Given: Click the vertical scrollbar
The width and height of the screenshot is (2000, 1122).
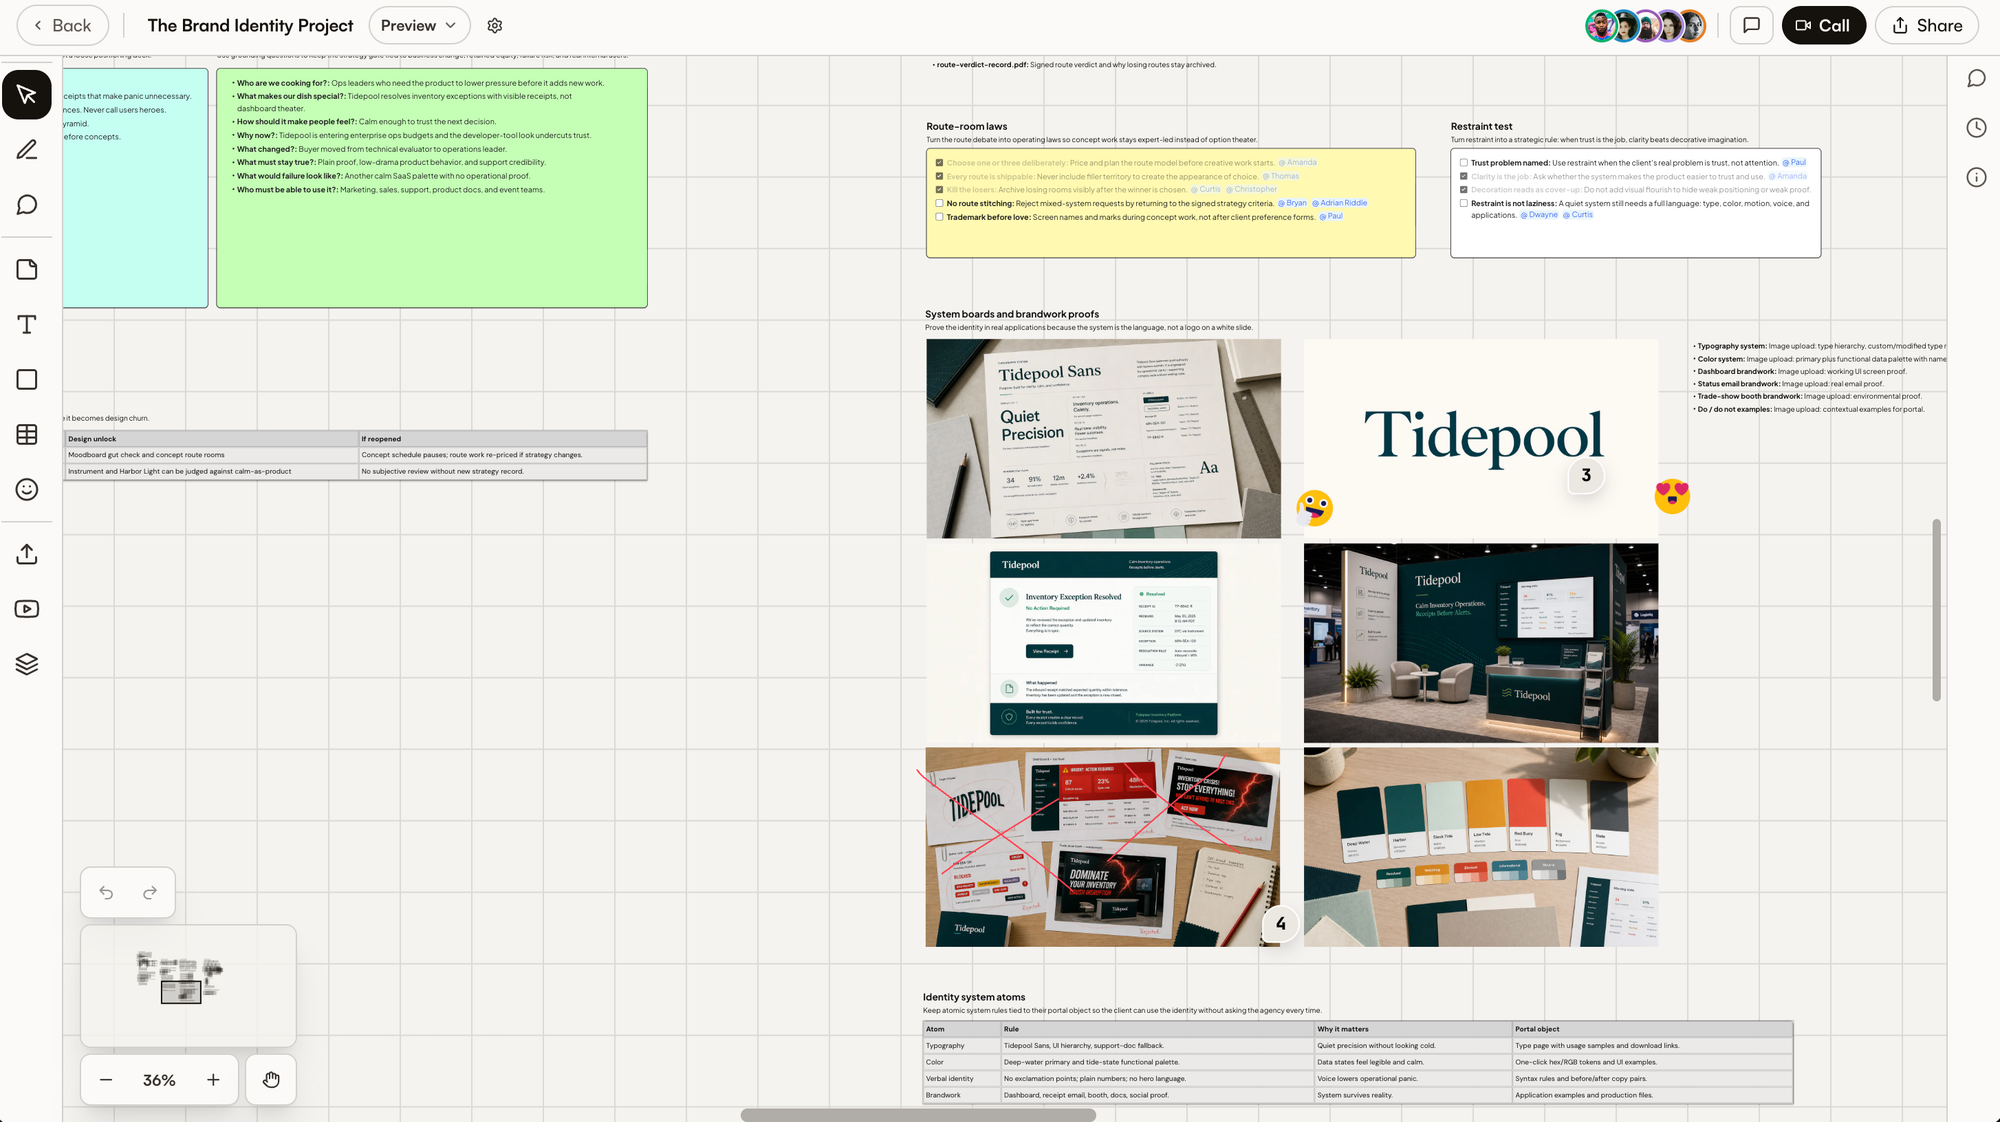Looking at the screenshot, I should (1936, 610).
